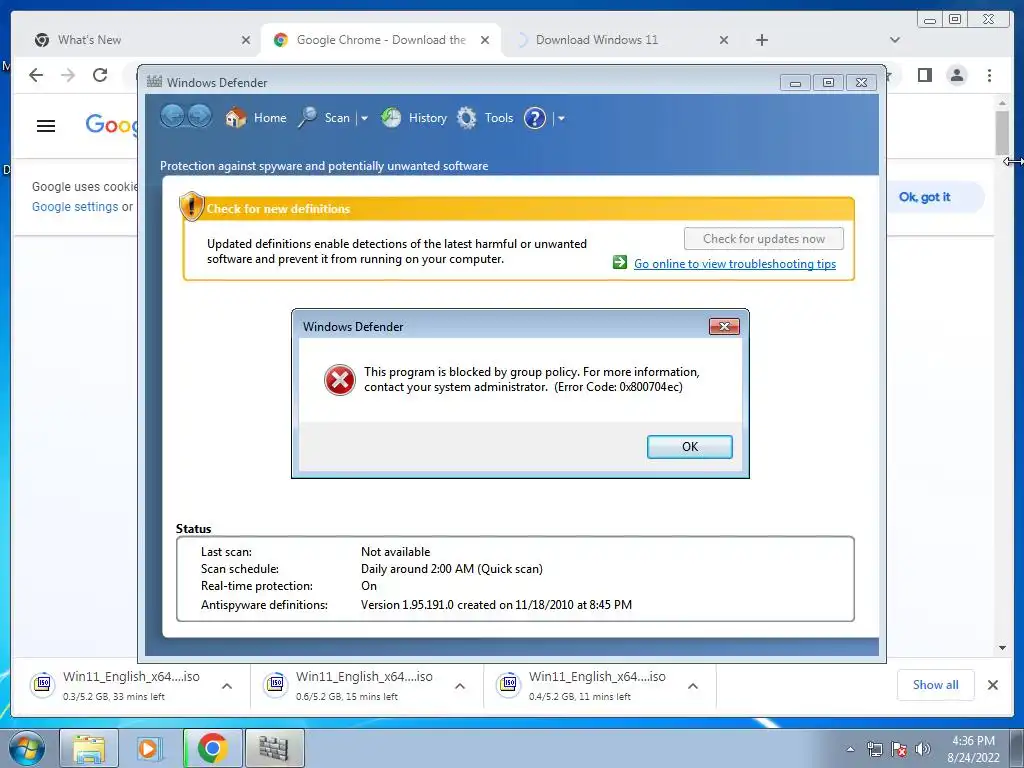Image resolution: width=1024 pixels, height=768 pixels.
Task: Close the Google Chrome download tab
Action: (x=485, y=40)
